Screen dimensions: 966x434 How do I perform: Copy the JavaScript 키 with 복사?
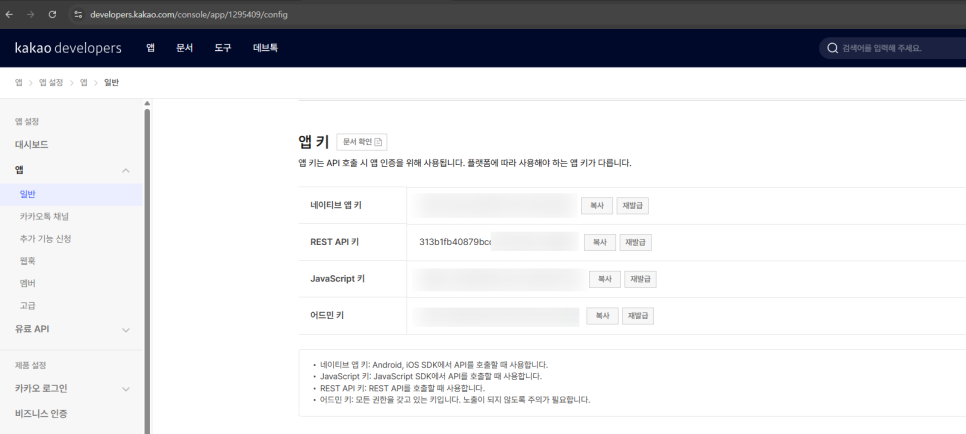tap(605, 279)
